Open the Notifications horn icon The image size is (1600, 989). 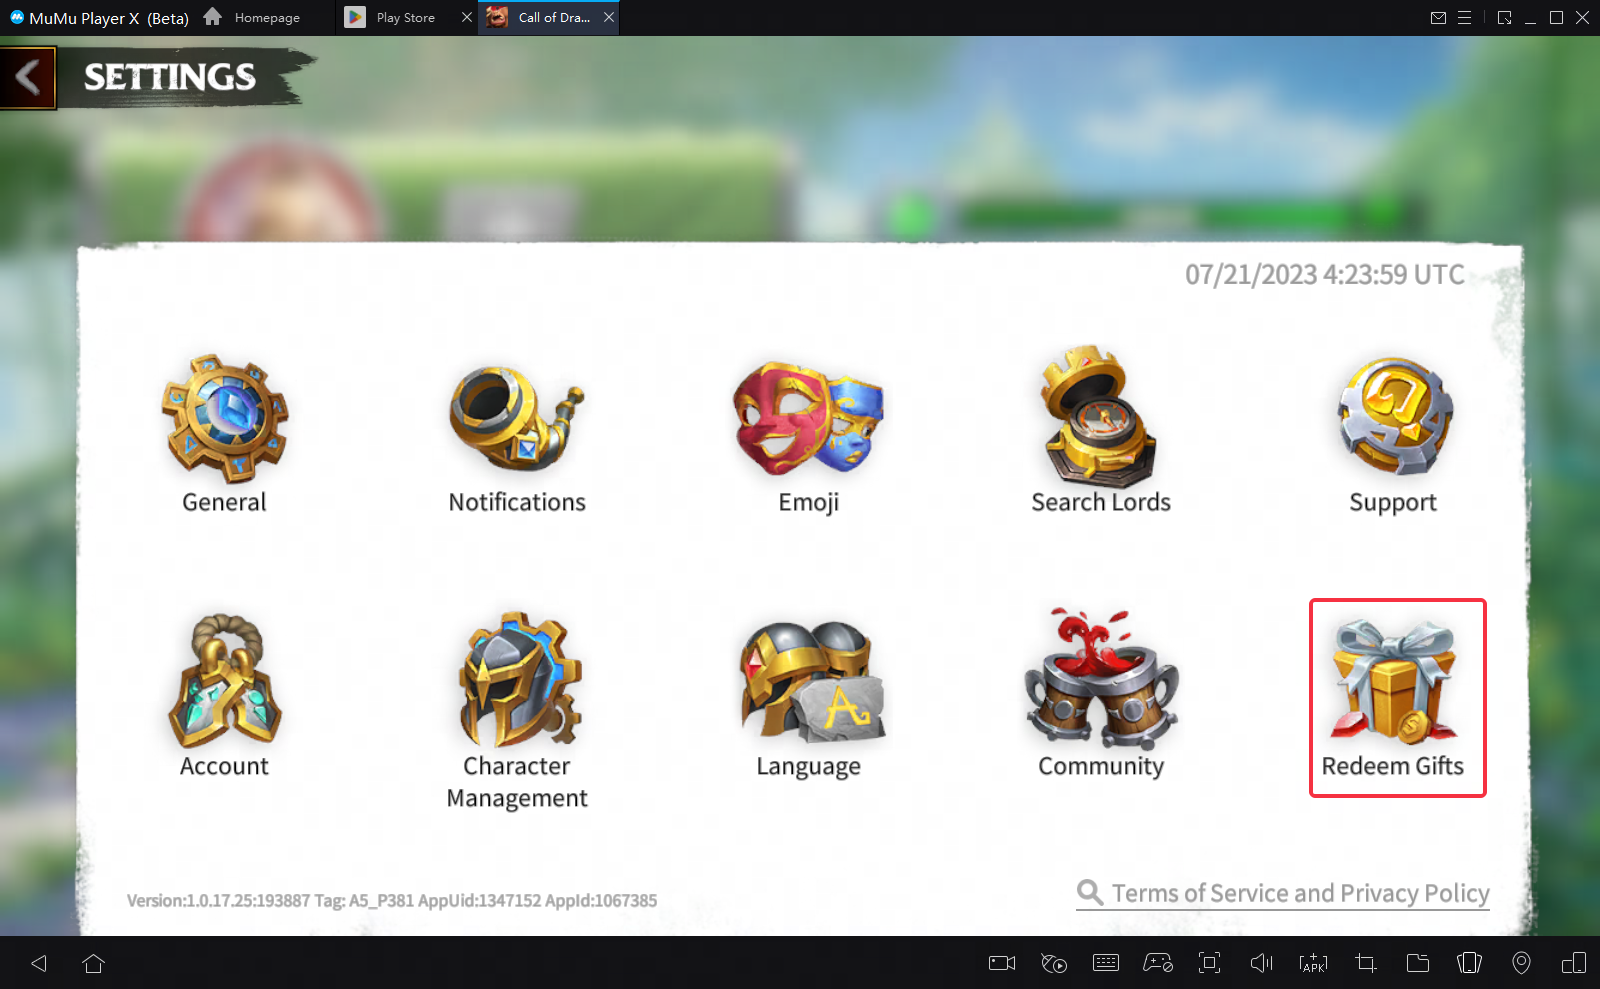click(516, 418)
